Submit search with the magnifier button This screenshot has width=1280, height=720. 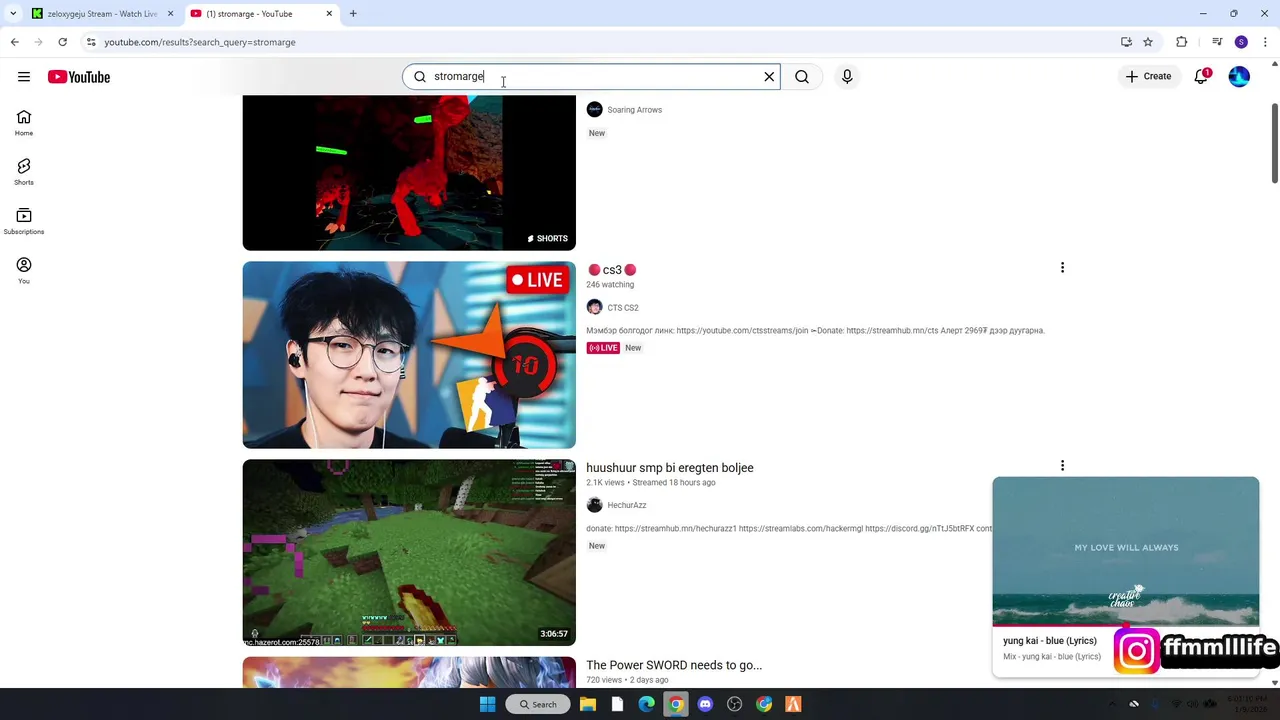click(802, 77)
